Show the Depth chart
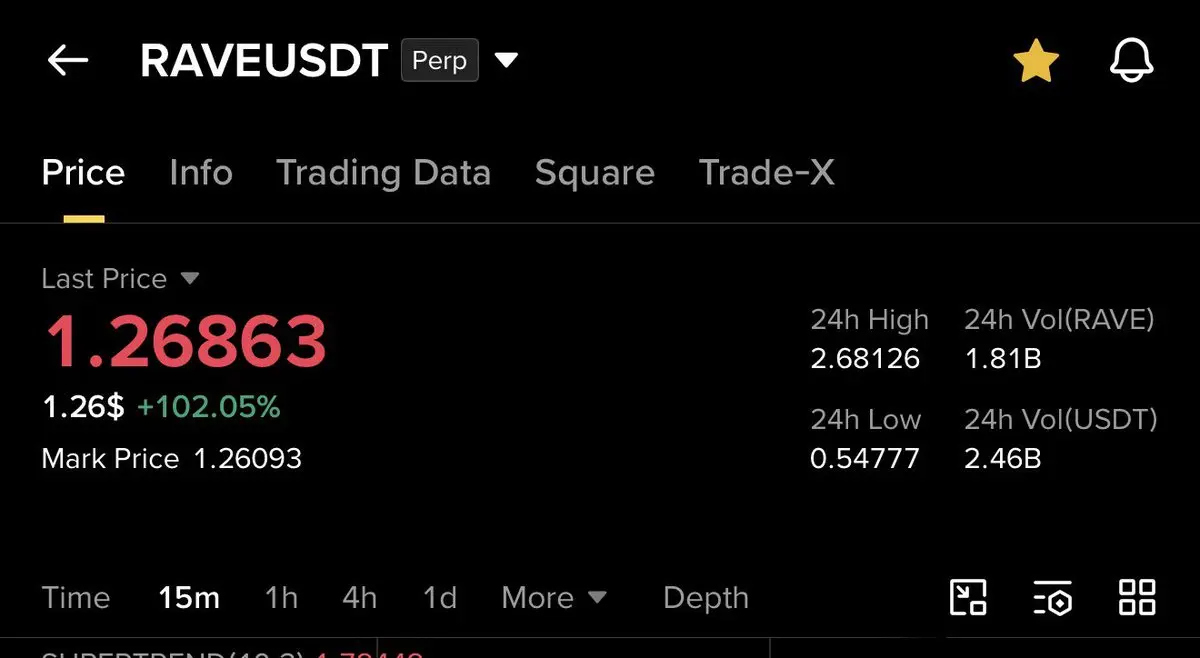 [x=706, y=598]
